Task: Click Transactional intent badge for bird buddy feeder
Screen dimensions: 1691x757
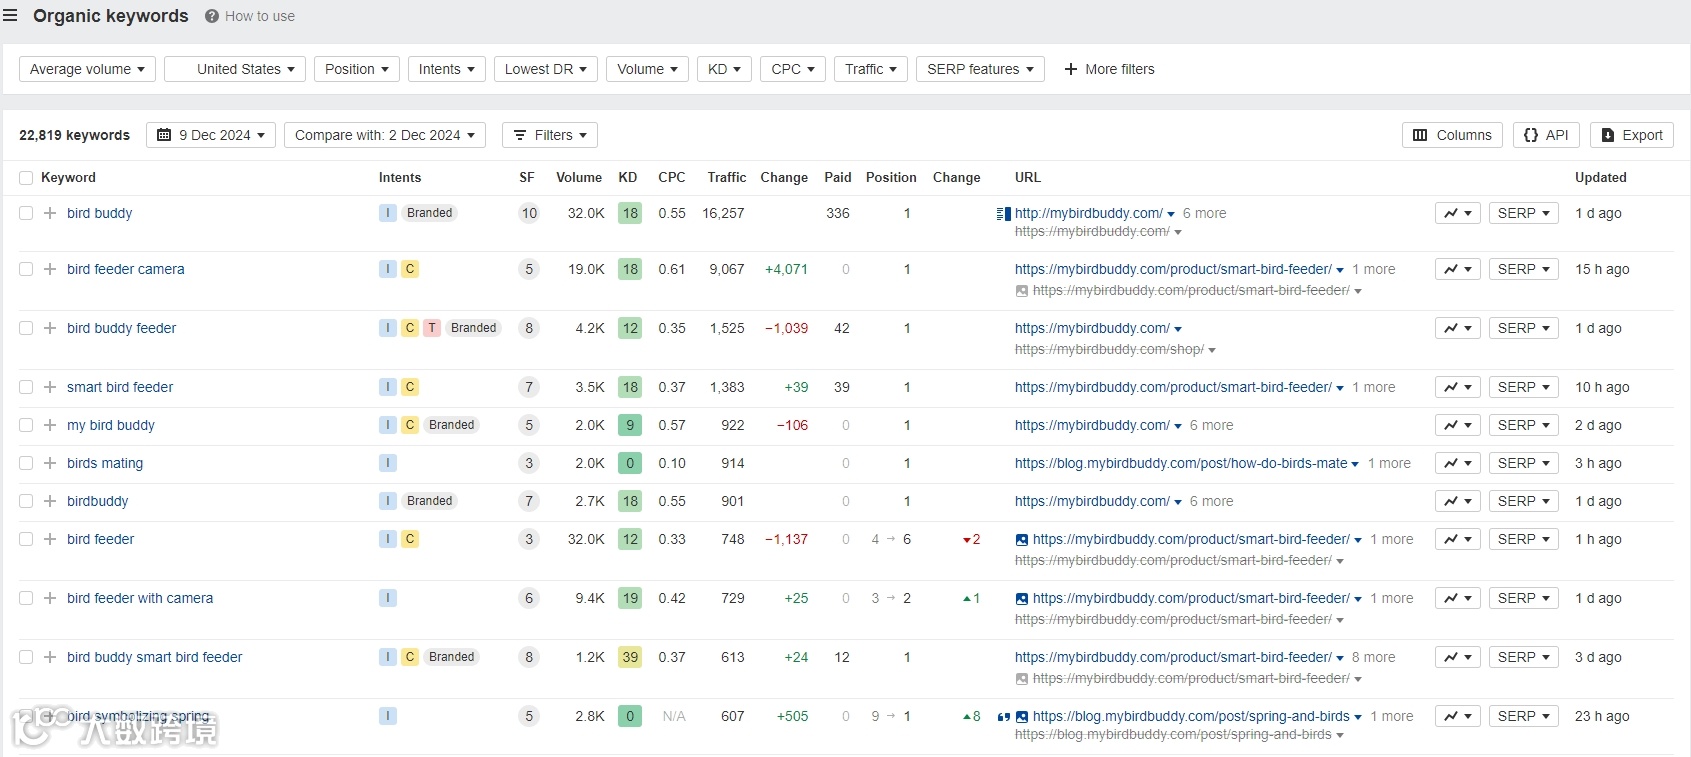Action: [432, 328]
